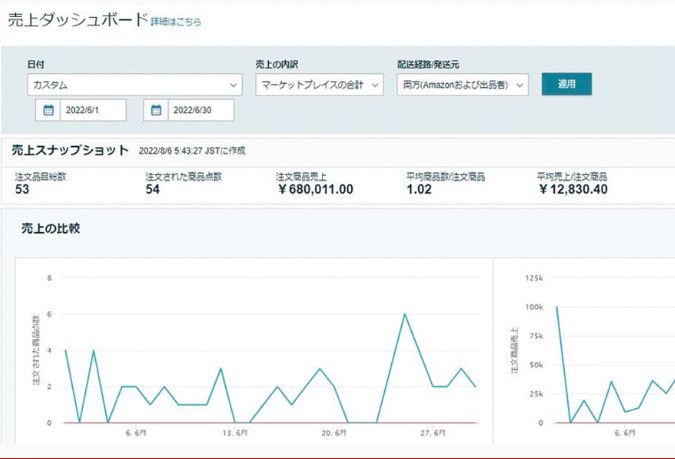
Task: Click the 75k axis label on sales chart
Action: 536,336
